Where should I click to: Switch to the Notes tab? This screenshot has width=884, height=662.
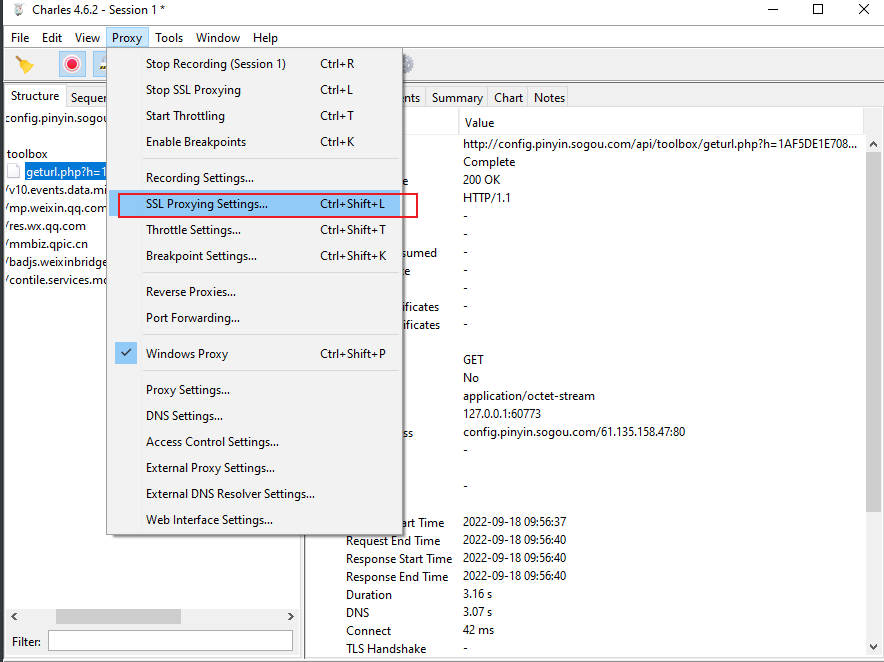coord(549,98)
